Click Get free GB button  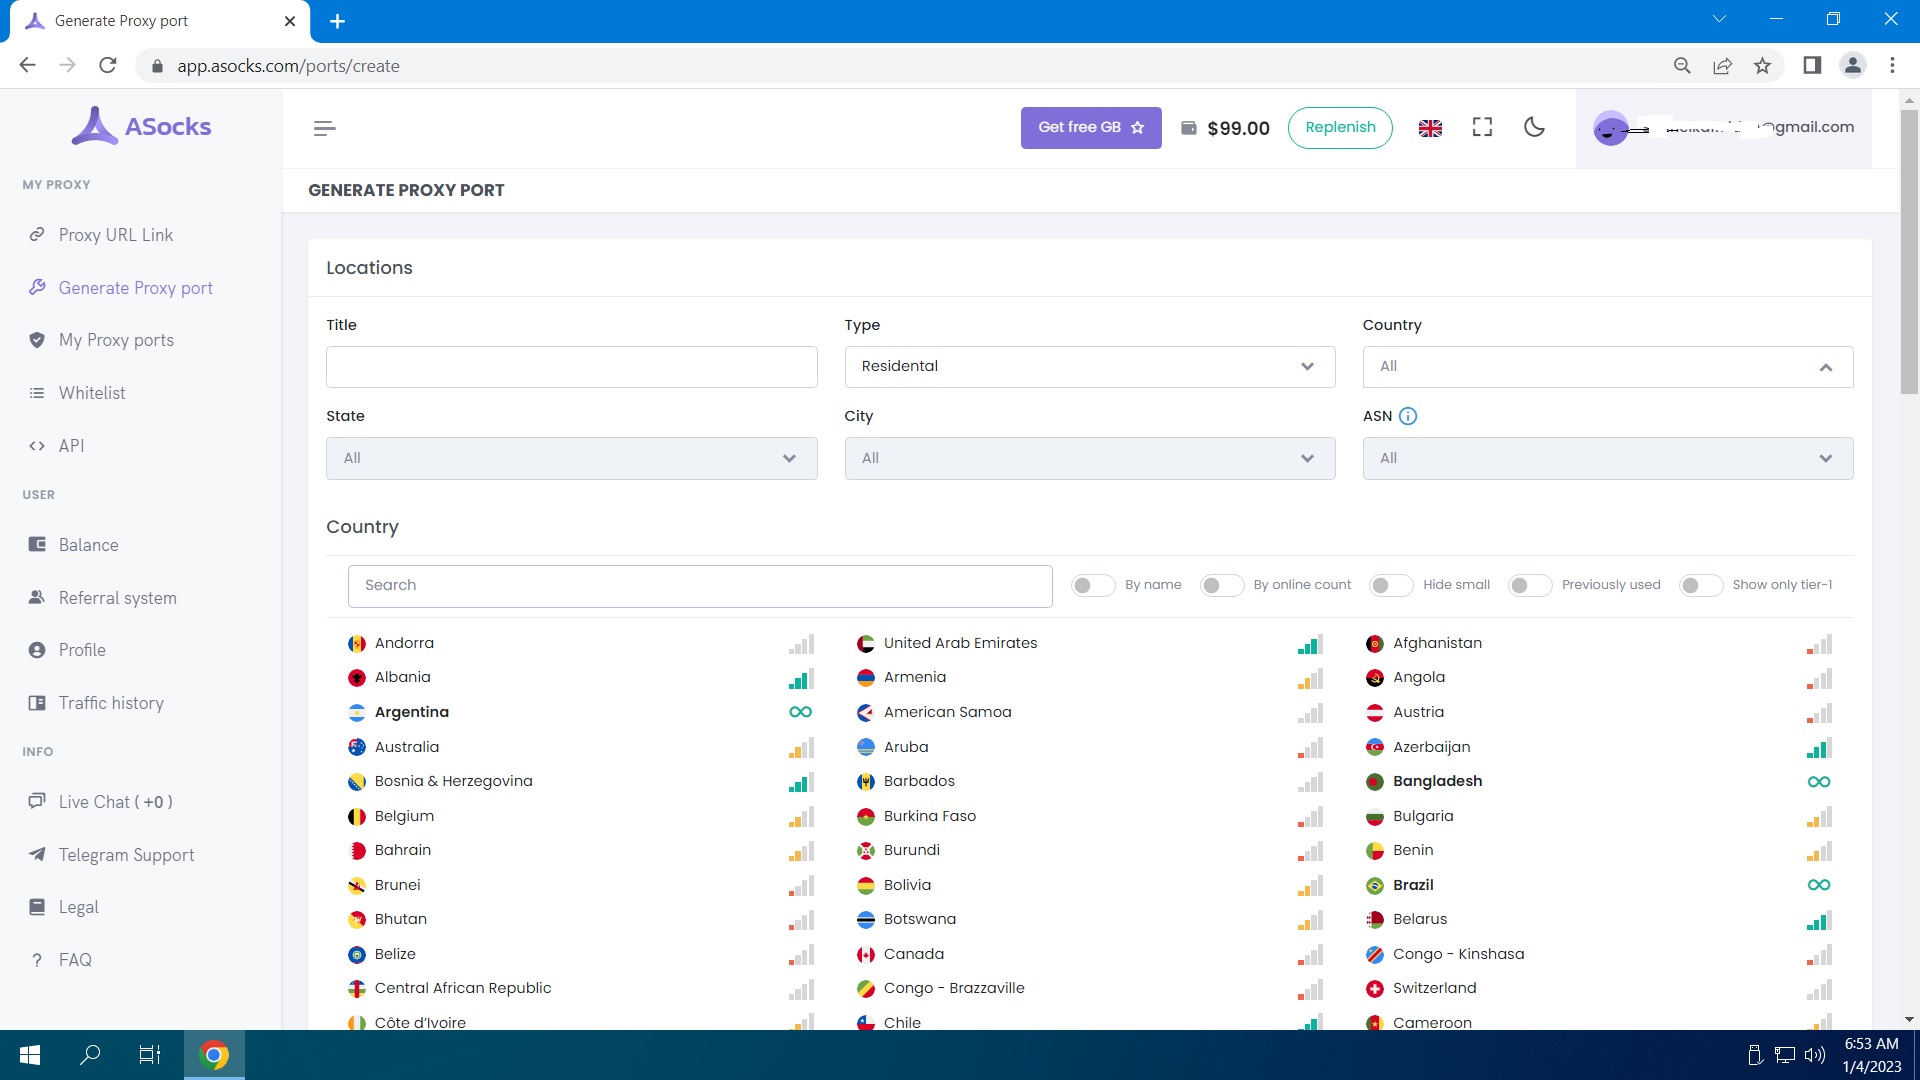(1090, 127)
